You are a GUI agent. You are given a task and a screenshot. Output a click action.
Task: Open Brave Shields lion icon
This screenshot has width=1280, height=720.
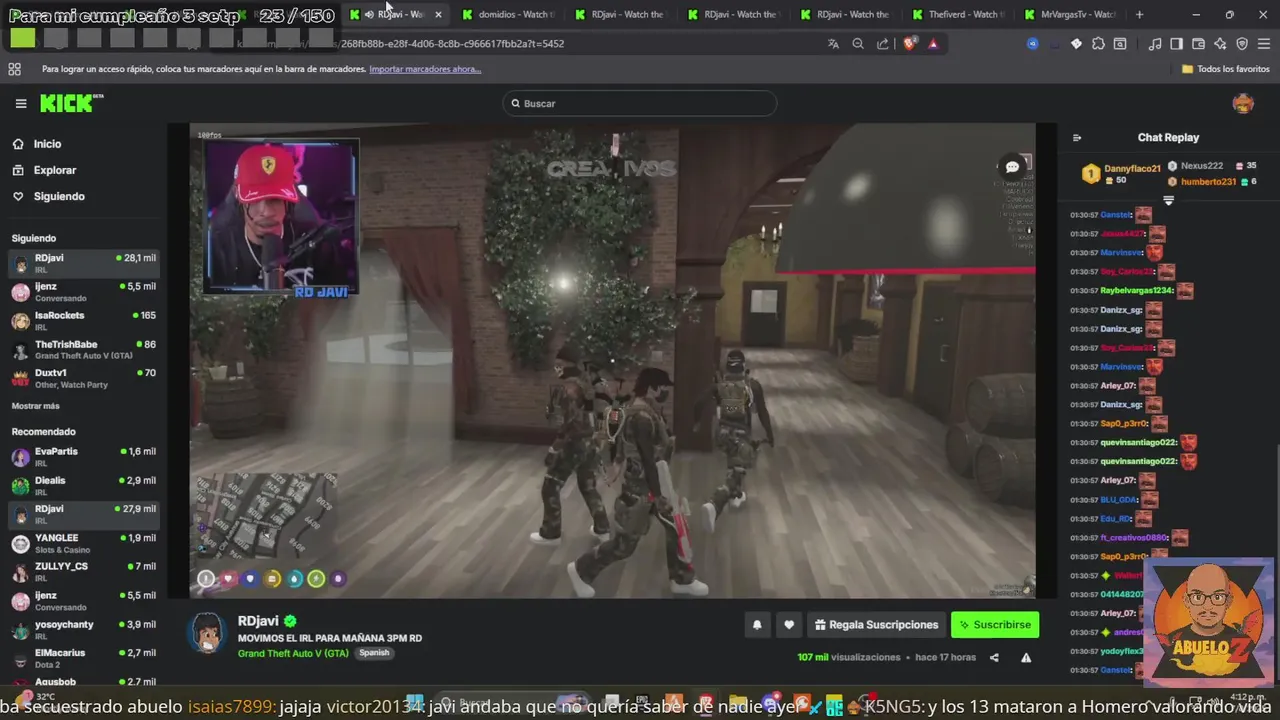(910, 44)
